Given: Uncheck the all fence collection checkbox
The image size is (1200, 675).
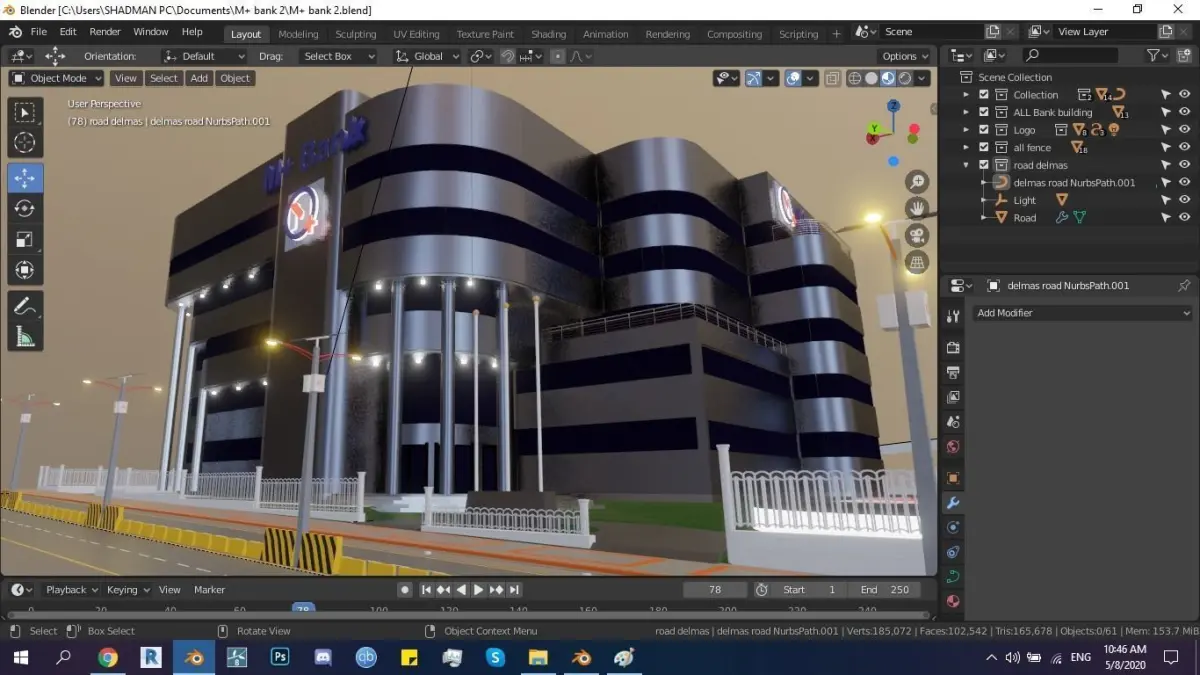Looking at the screenshot, I should [984, 147].
